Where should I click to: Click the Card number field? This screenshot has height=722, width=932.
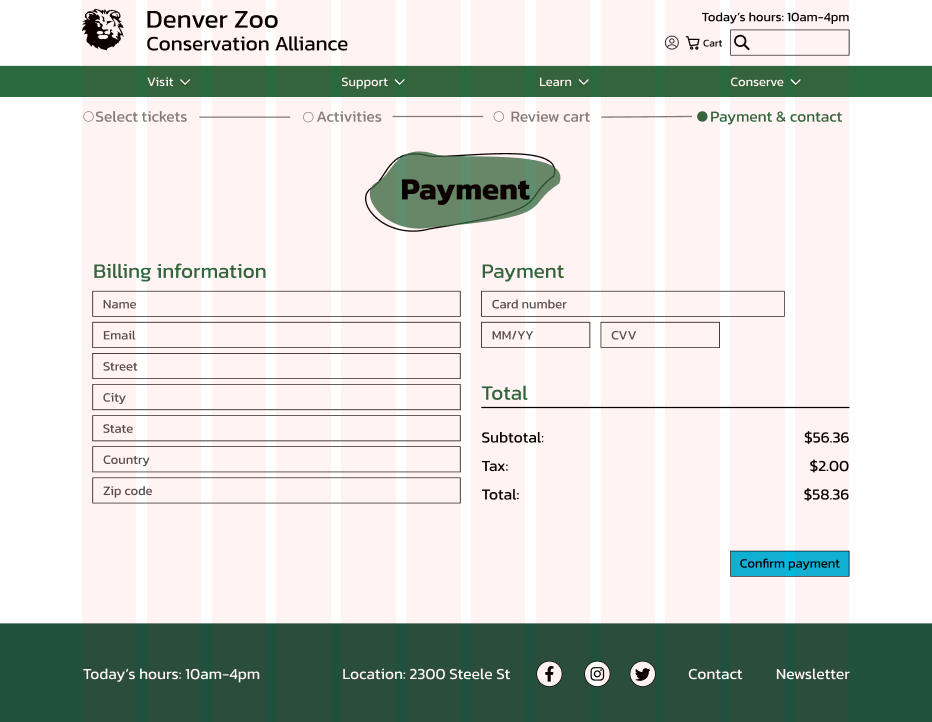point(632,304)
